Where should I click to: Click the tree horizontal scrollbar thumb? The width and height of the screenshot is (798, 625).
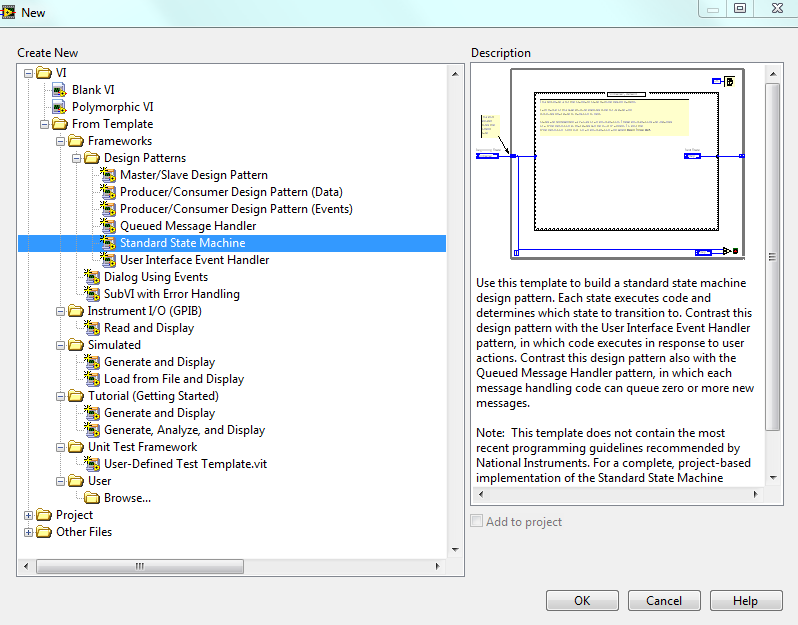(x=140, y=566)
